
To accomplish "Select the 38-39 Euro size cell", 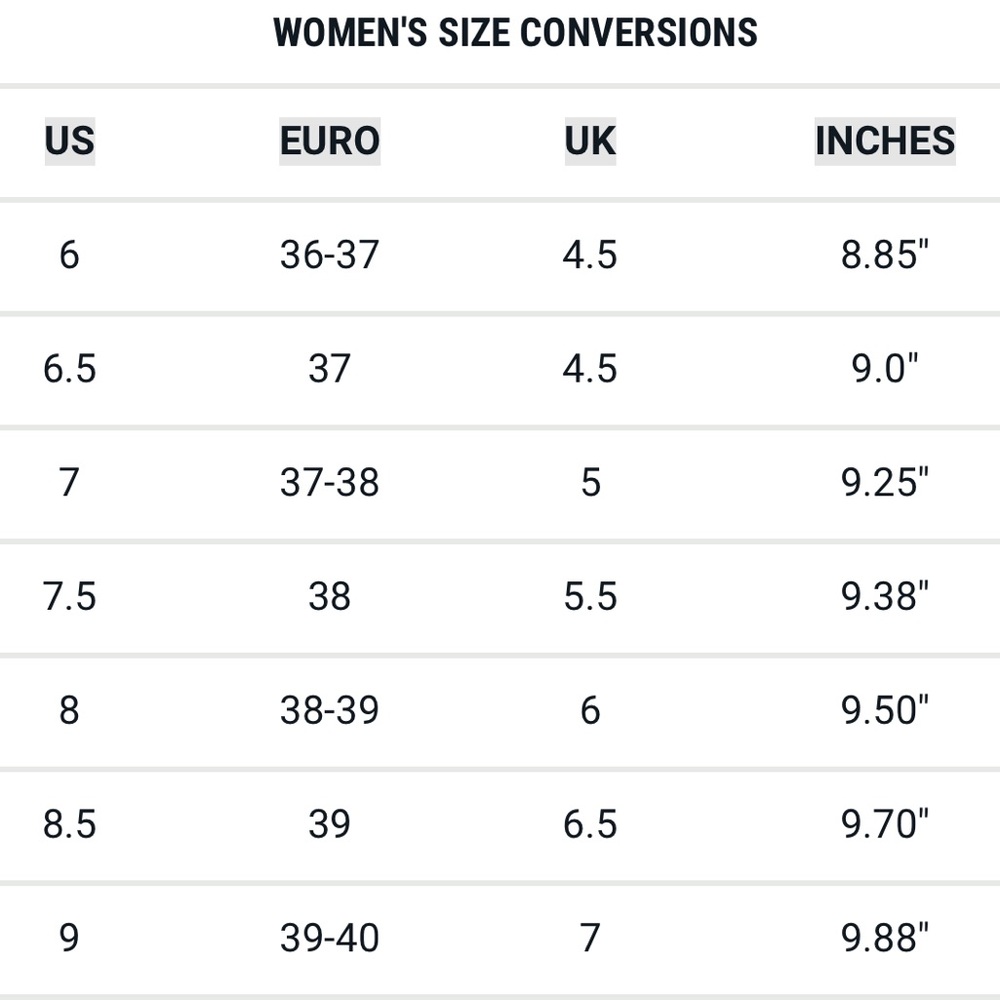I will [x=330, y=710].
